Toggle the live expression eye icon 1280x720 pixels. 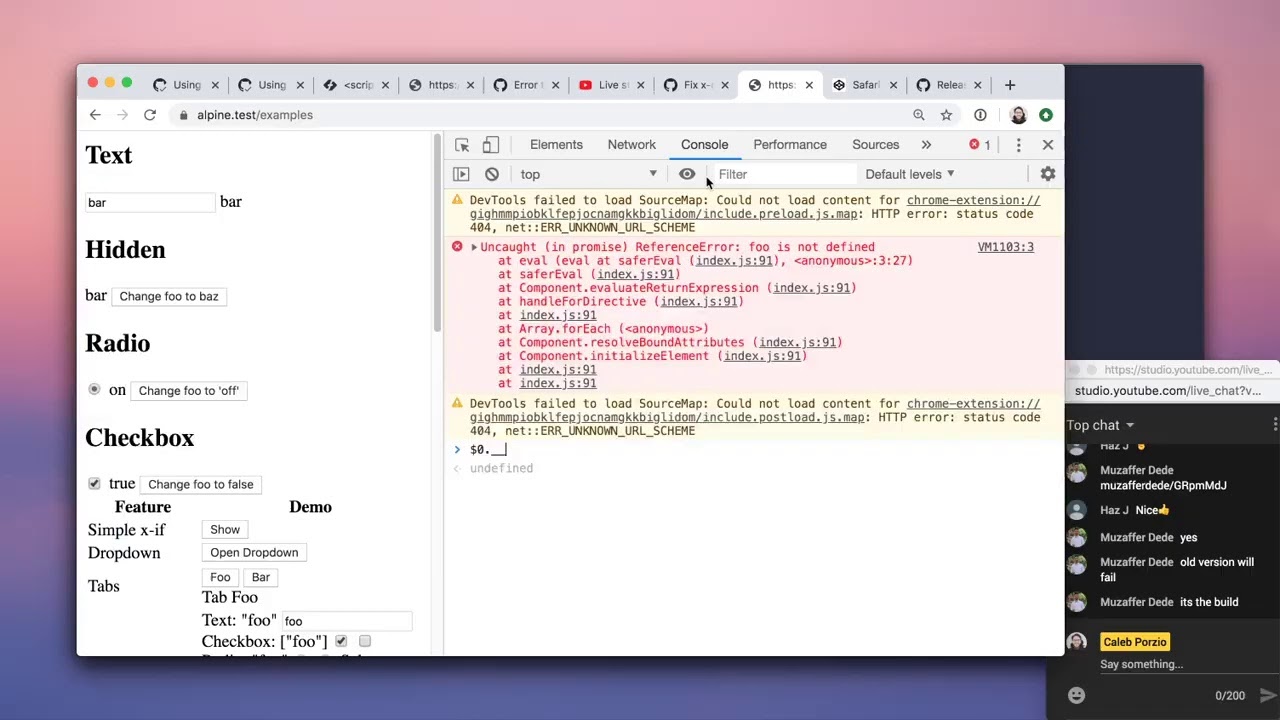(687, 174)
